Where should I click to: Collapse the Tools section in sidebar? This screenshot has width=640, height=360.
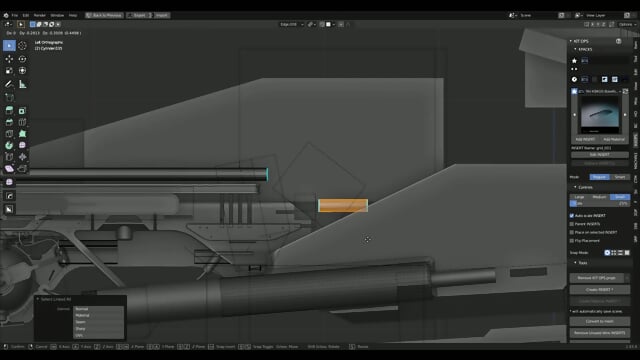[x=581, y=263]
